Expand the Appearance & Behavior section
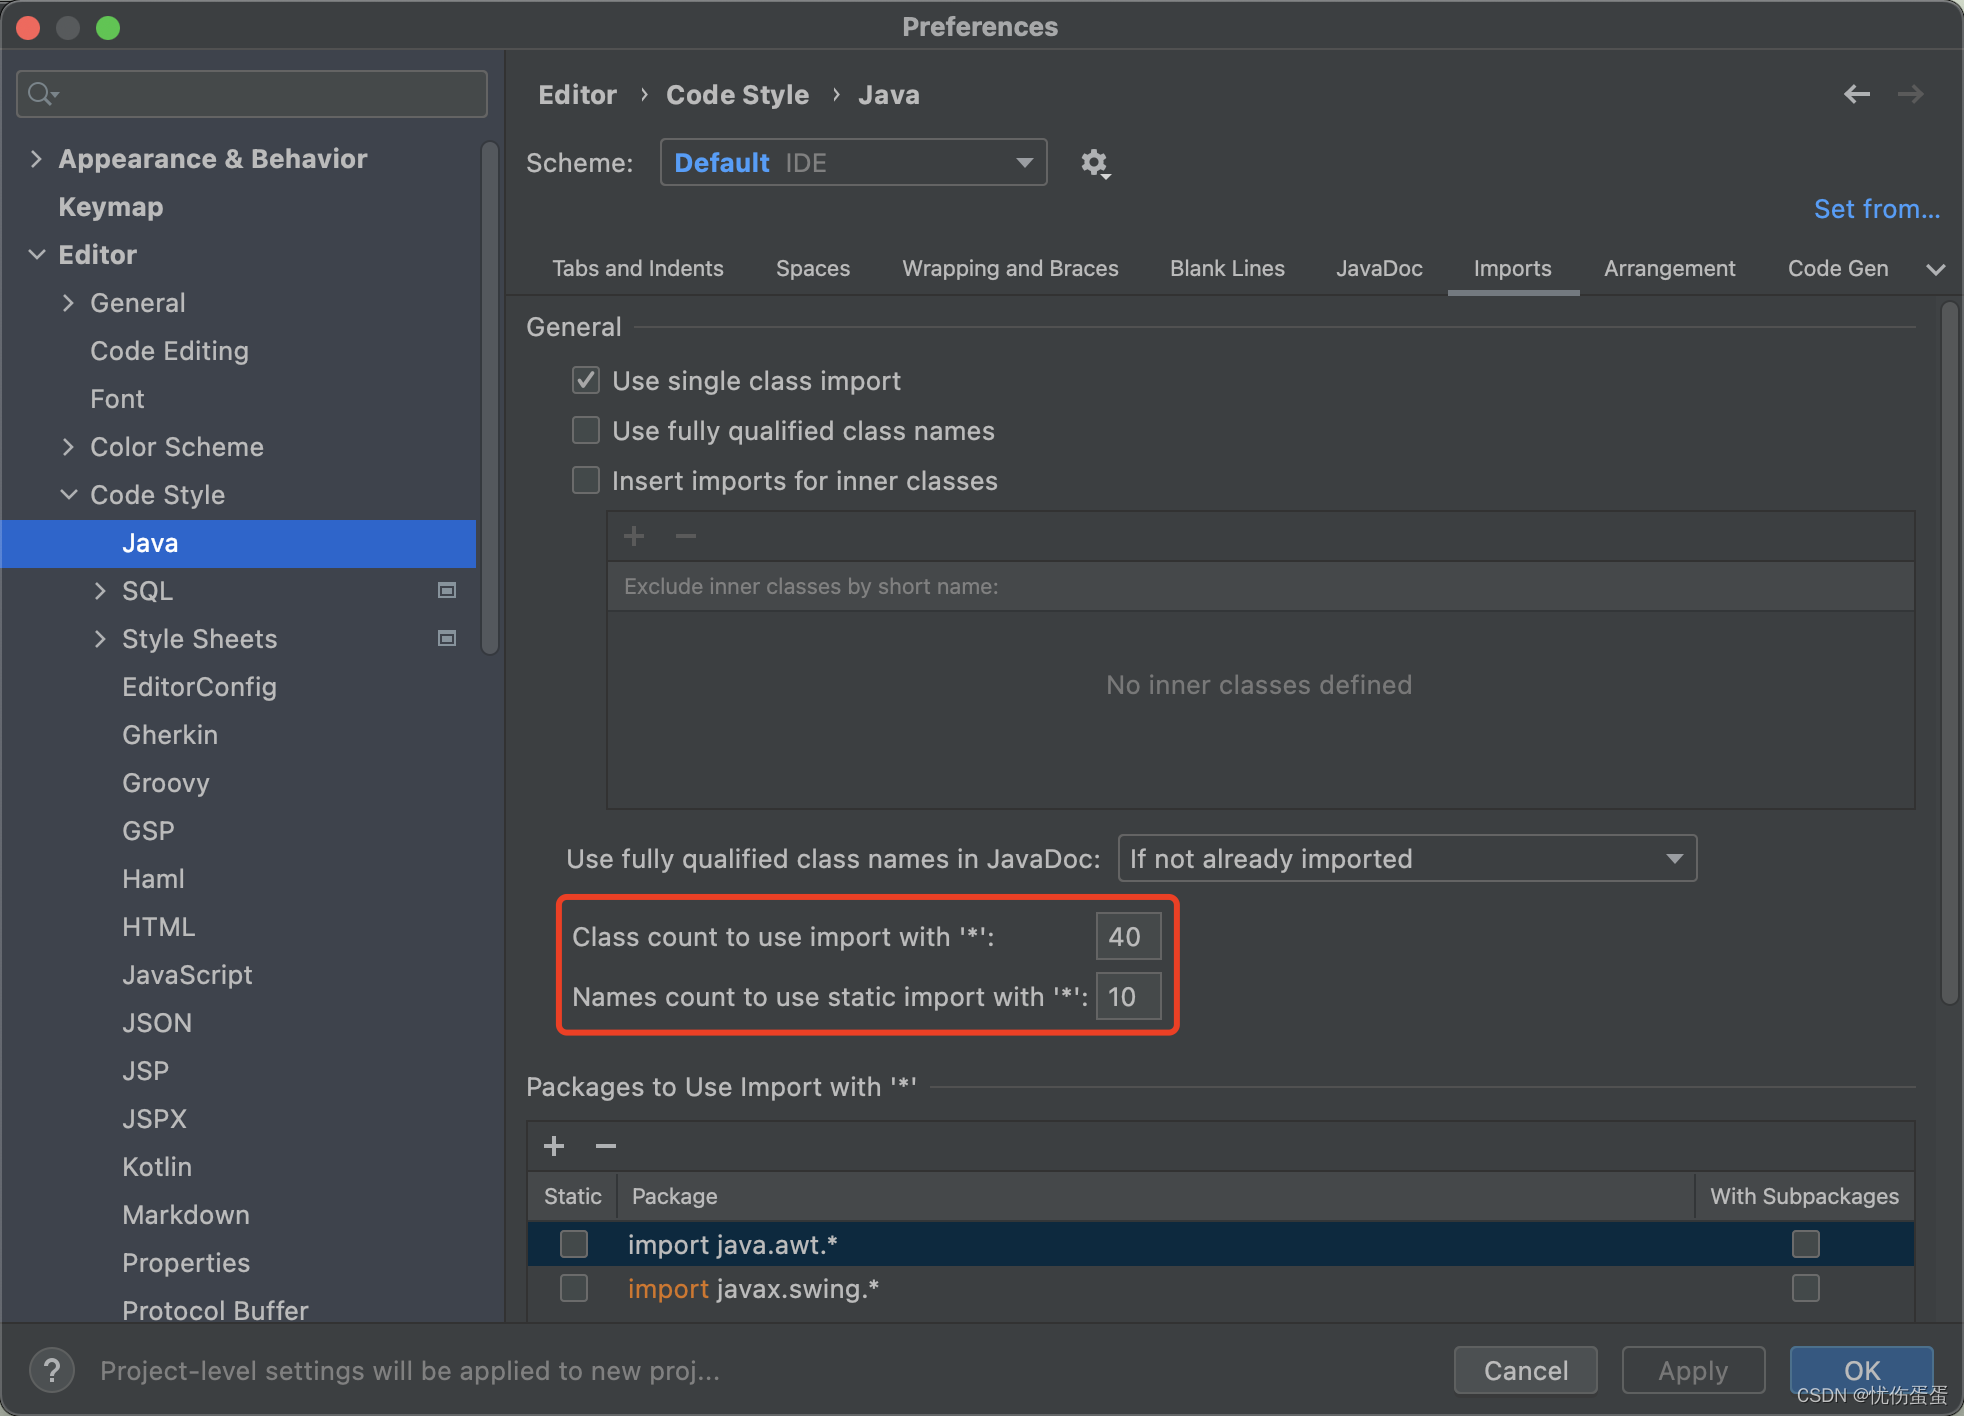This screenshot has width=1964, height=1416. (x=36, y=159)
